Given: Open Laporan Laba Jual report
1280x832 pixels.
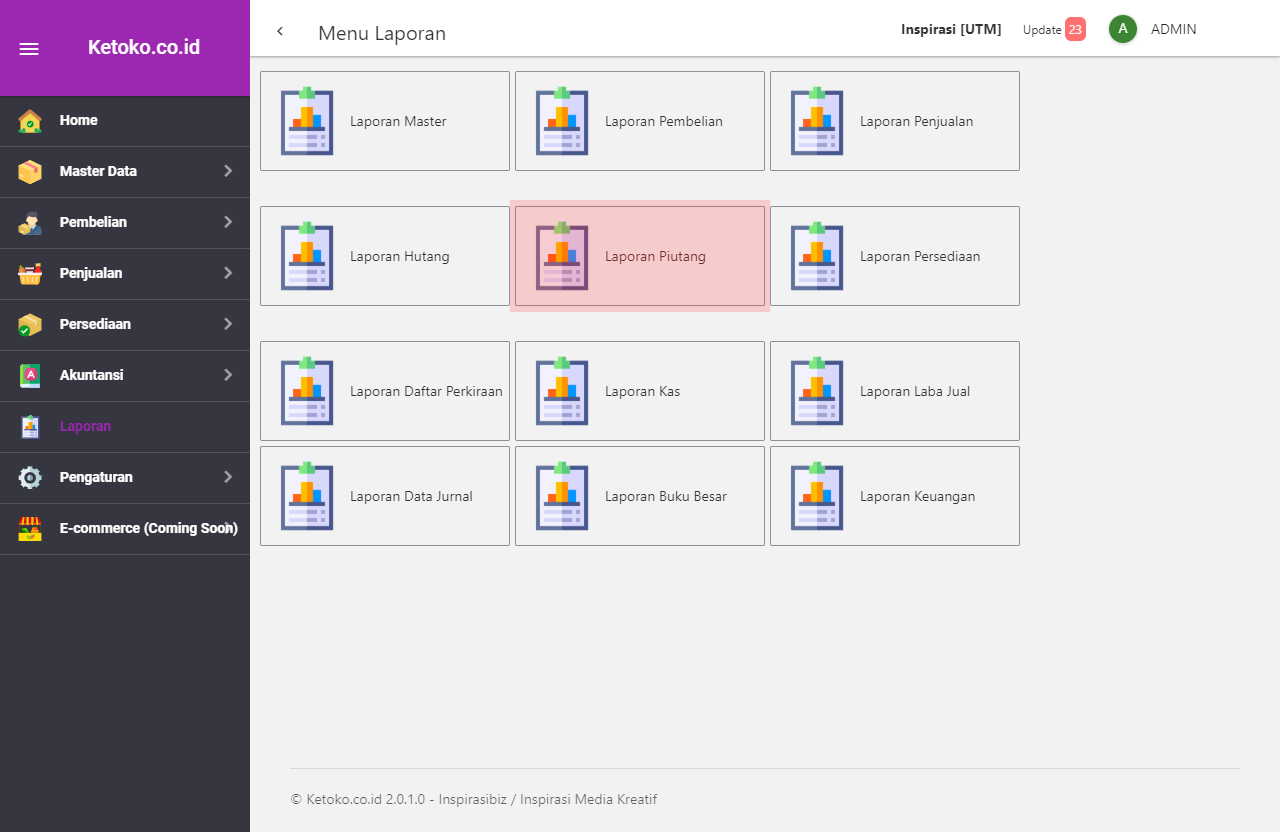Looking at the screenshot, I should pyautogui.click(x=895, y=391).
